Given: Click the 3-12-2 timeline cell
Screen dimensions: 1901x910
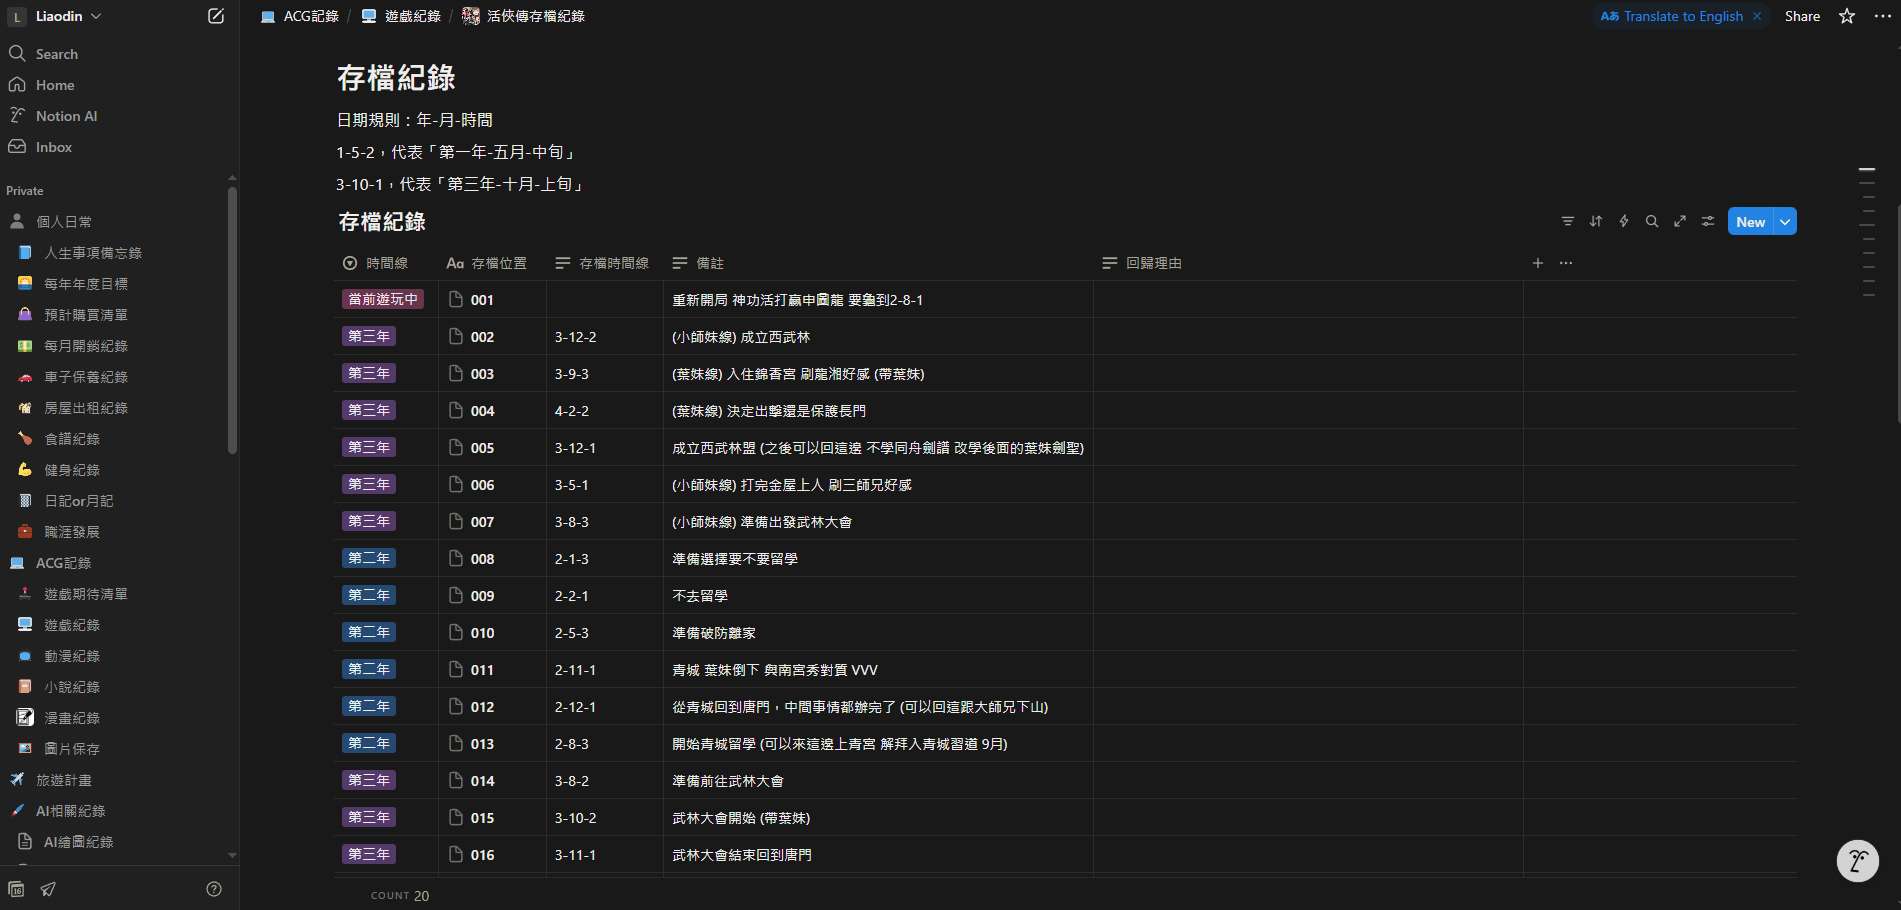Looking at the screenshot, I should (604, 337).
